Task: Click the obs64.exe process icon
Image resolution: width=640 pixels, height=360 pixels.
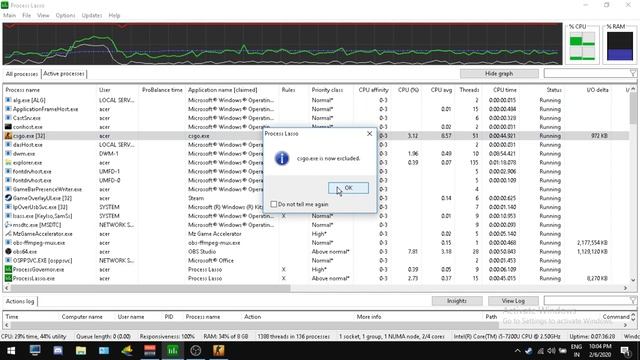Action: [x=8, y=251]
